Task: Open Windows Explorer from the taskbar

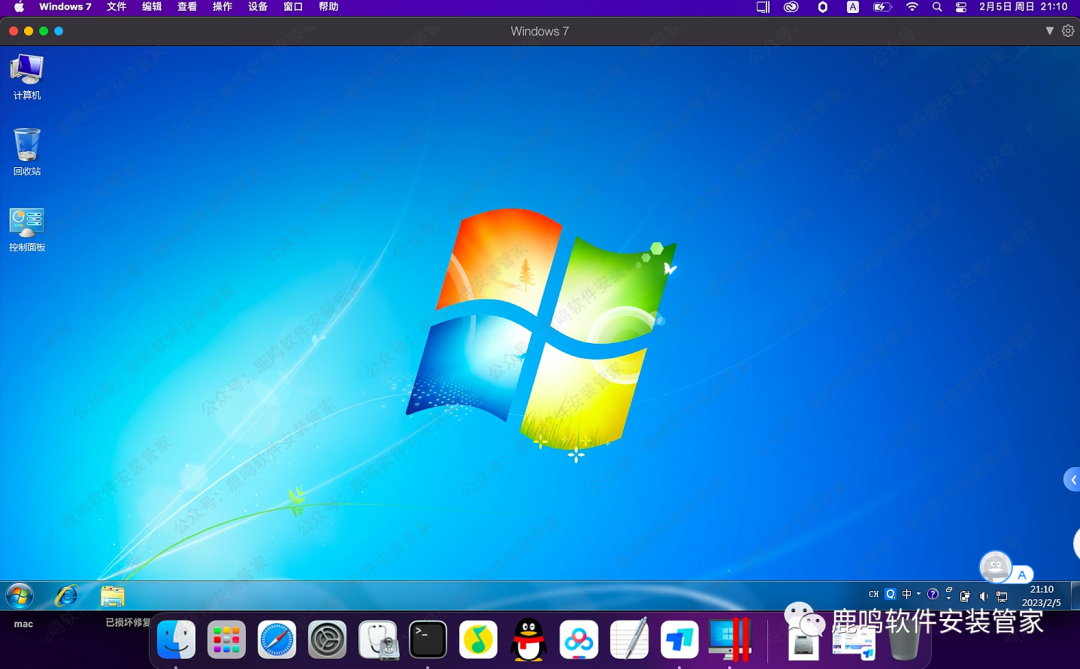Action: tap(112, 596)
